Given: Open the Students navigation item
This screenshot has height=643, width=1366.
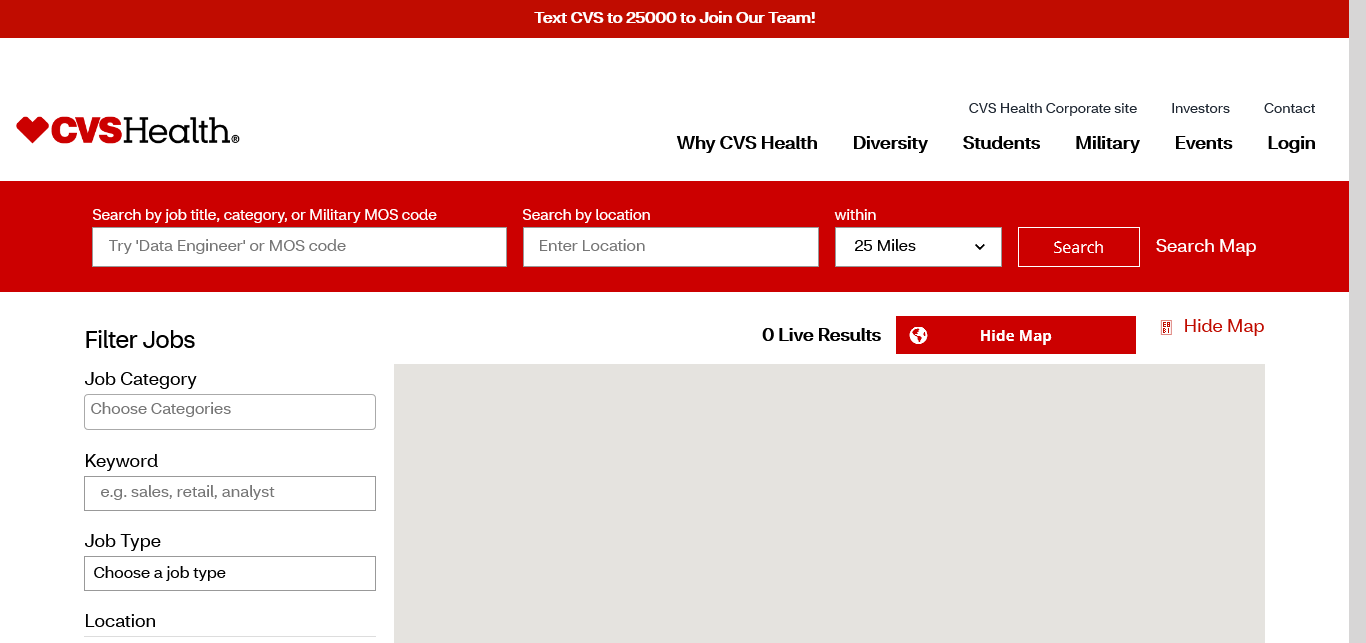Looking at the screenshot, I should coord(1000,143).
